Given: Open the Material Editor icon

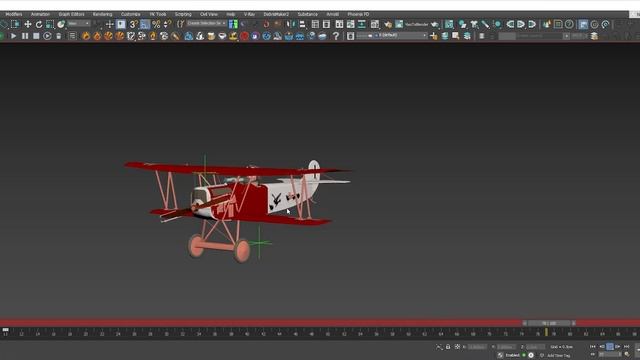Looking at the screenshot, I should point(375,24).
